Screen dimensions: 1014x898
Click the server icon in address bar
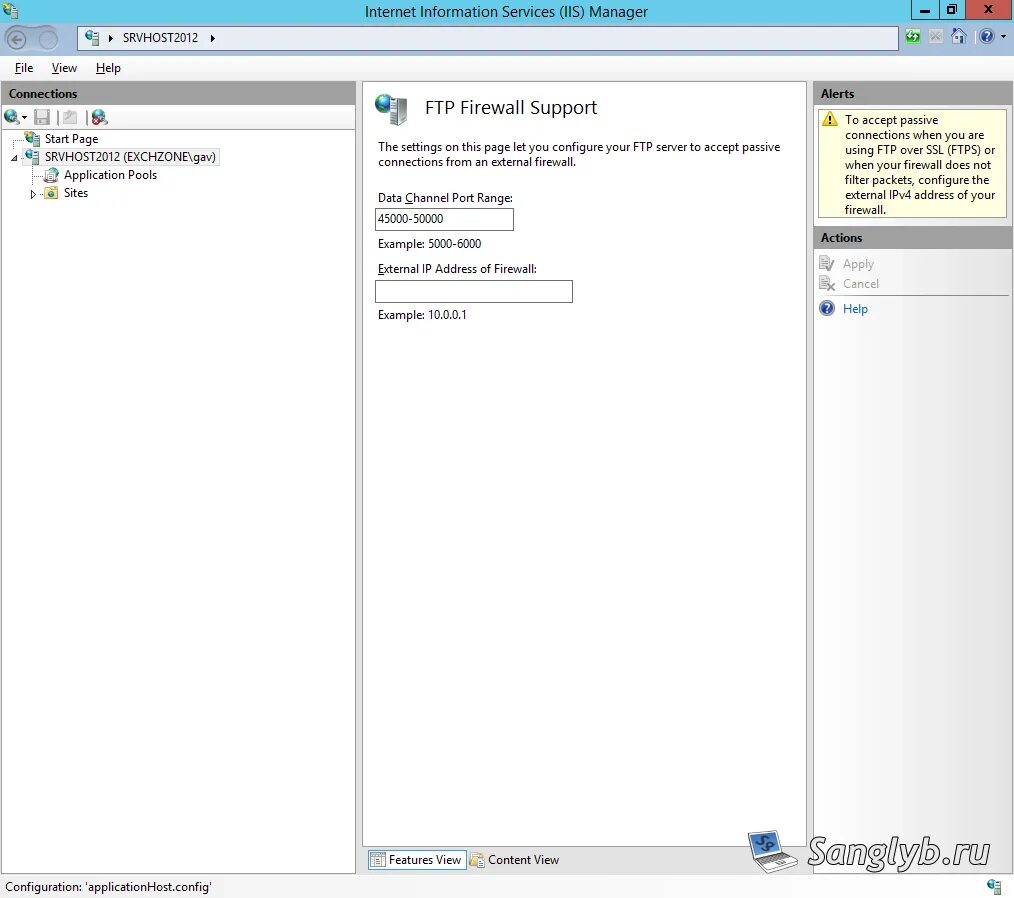click(x=92, y=37)
